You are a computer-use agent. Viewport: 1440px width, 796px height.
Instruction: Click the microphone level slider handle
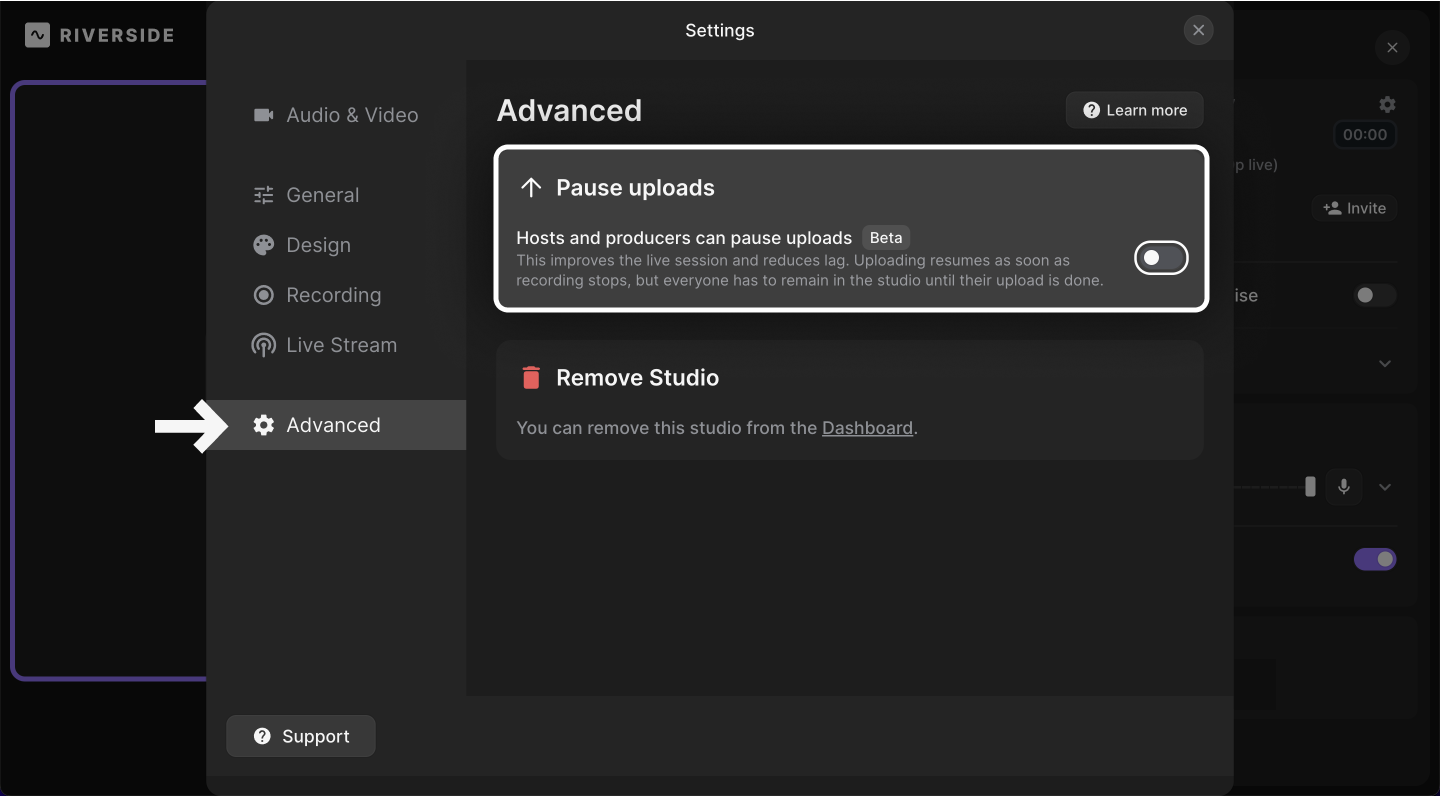click(x=1310, y=487)
